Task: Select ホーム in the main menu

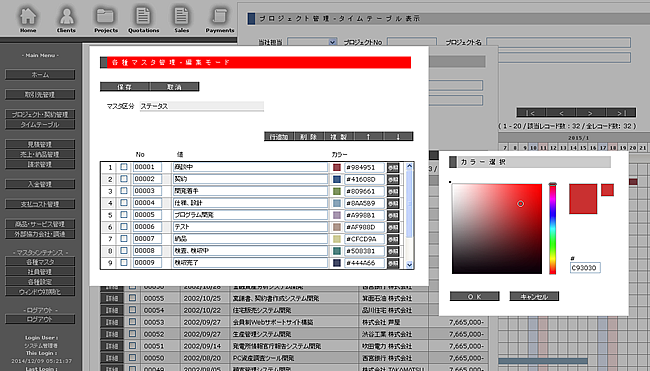Action: 40,75
